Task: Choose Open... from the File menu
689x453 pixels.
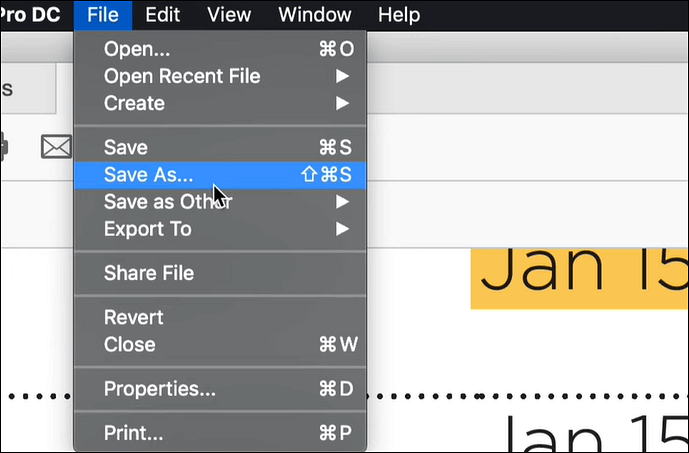Action: [137, 50]
